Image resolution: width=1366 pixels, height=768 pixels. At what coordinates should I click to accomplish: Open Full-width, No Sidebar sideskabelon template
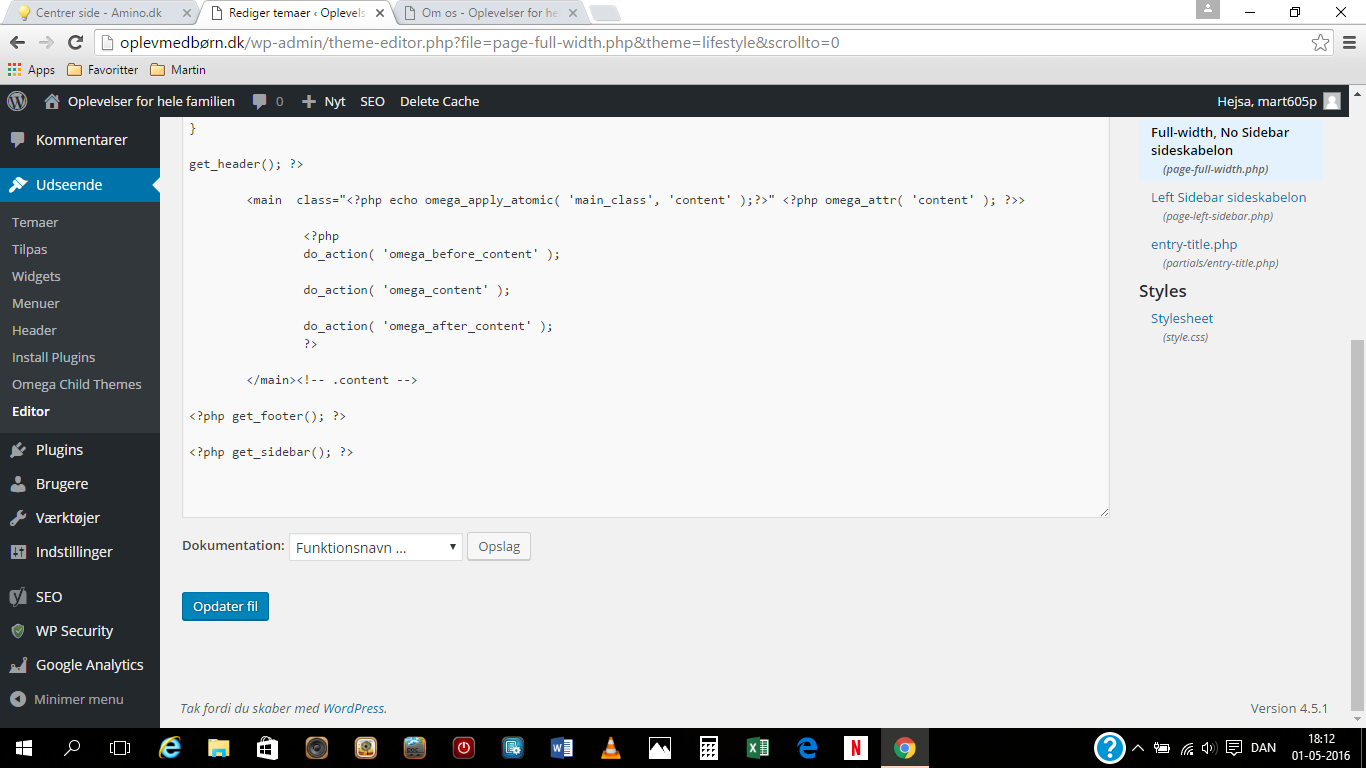1220,141
